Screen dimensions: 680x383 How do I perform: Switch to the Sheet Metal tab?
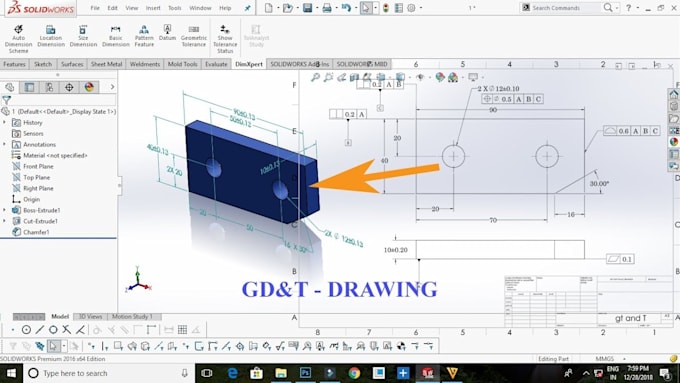pyautogui.click(x=106, y=64)
